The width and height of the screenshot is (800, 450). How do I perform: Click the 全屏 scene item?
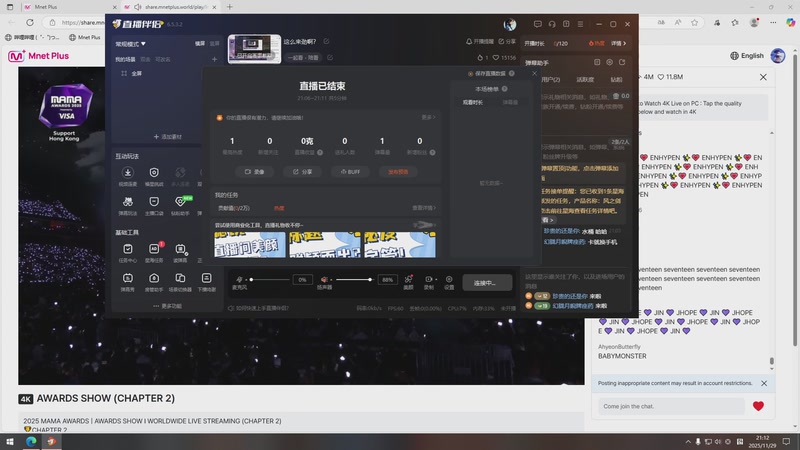point(132,73)
